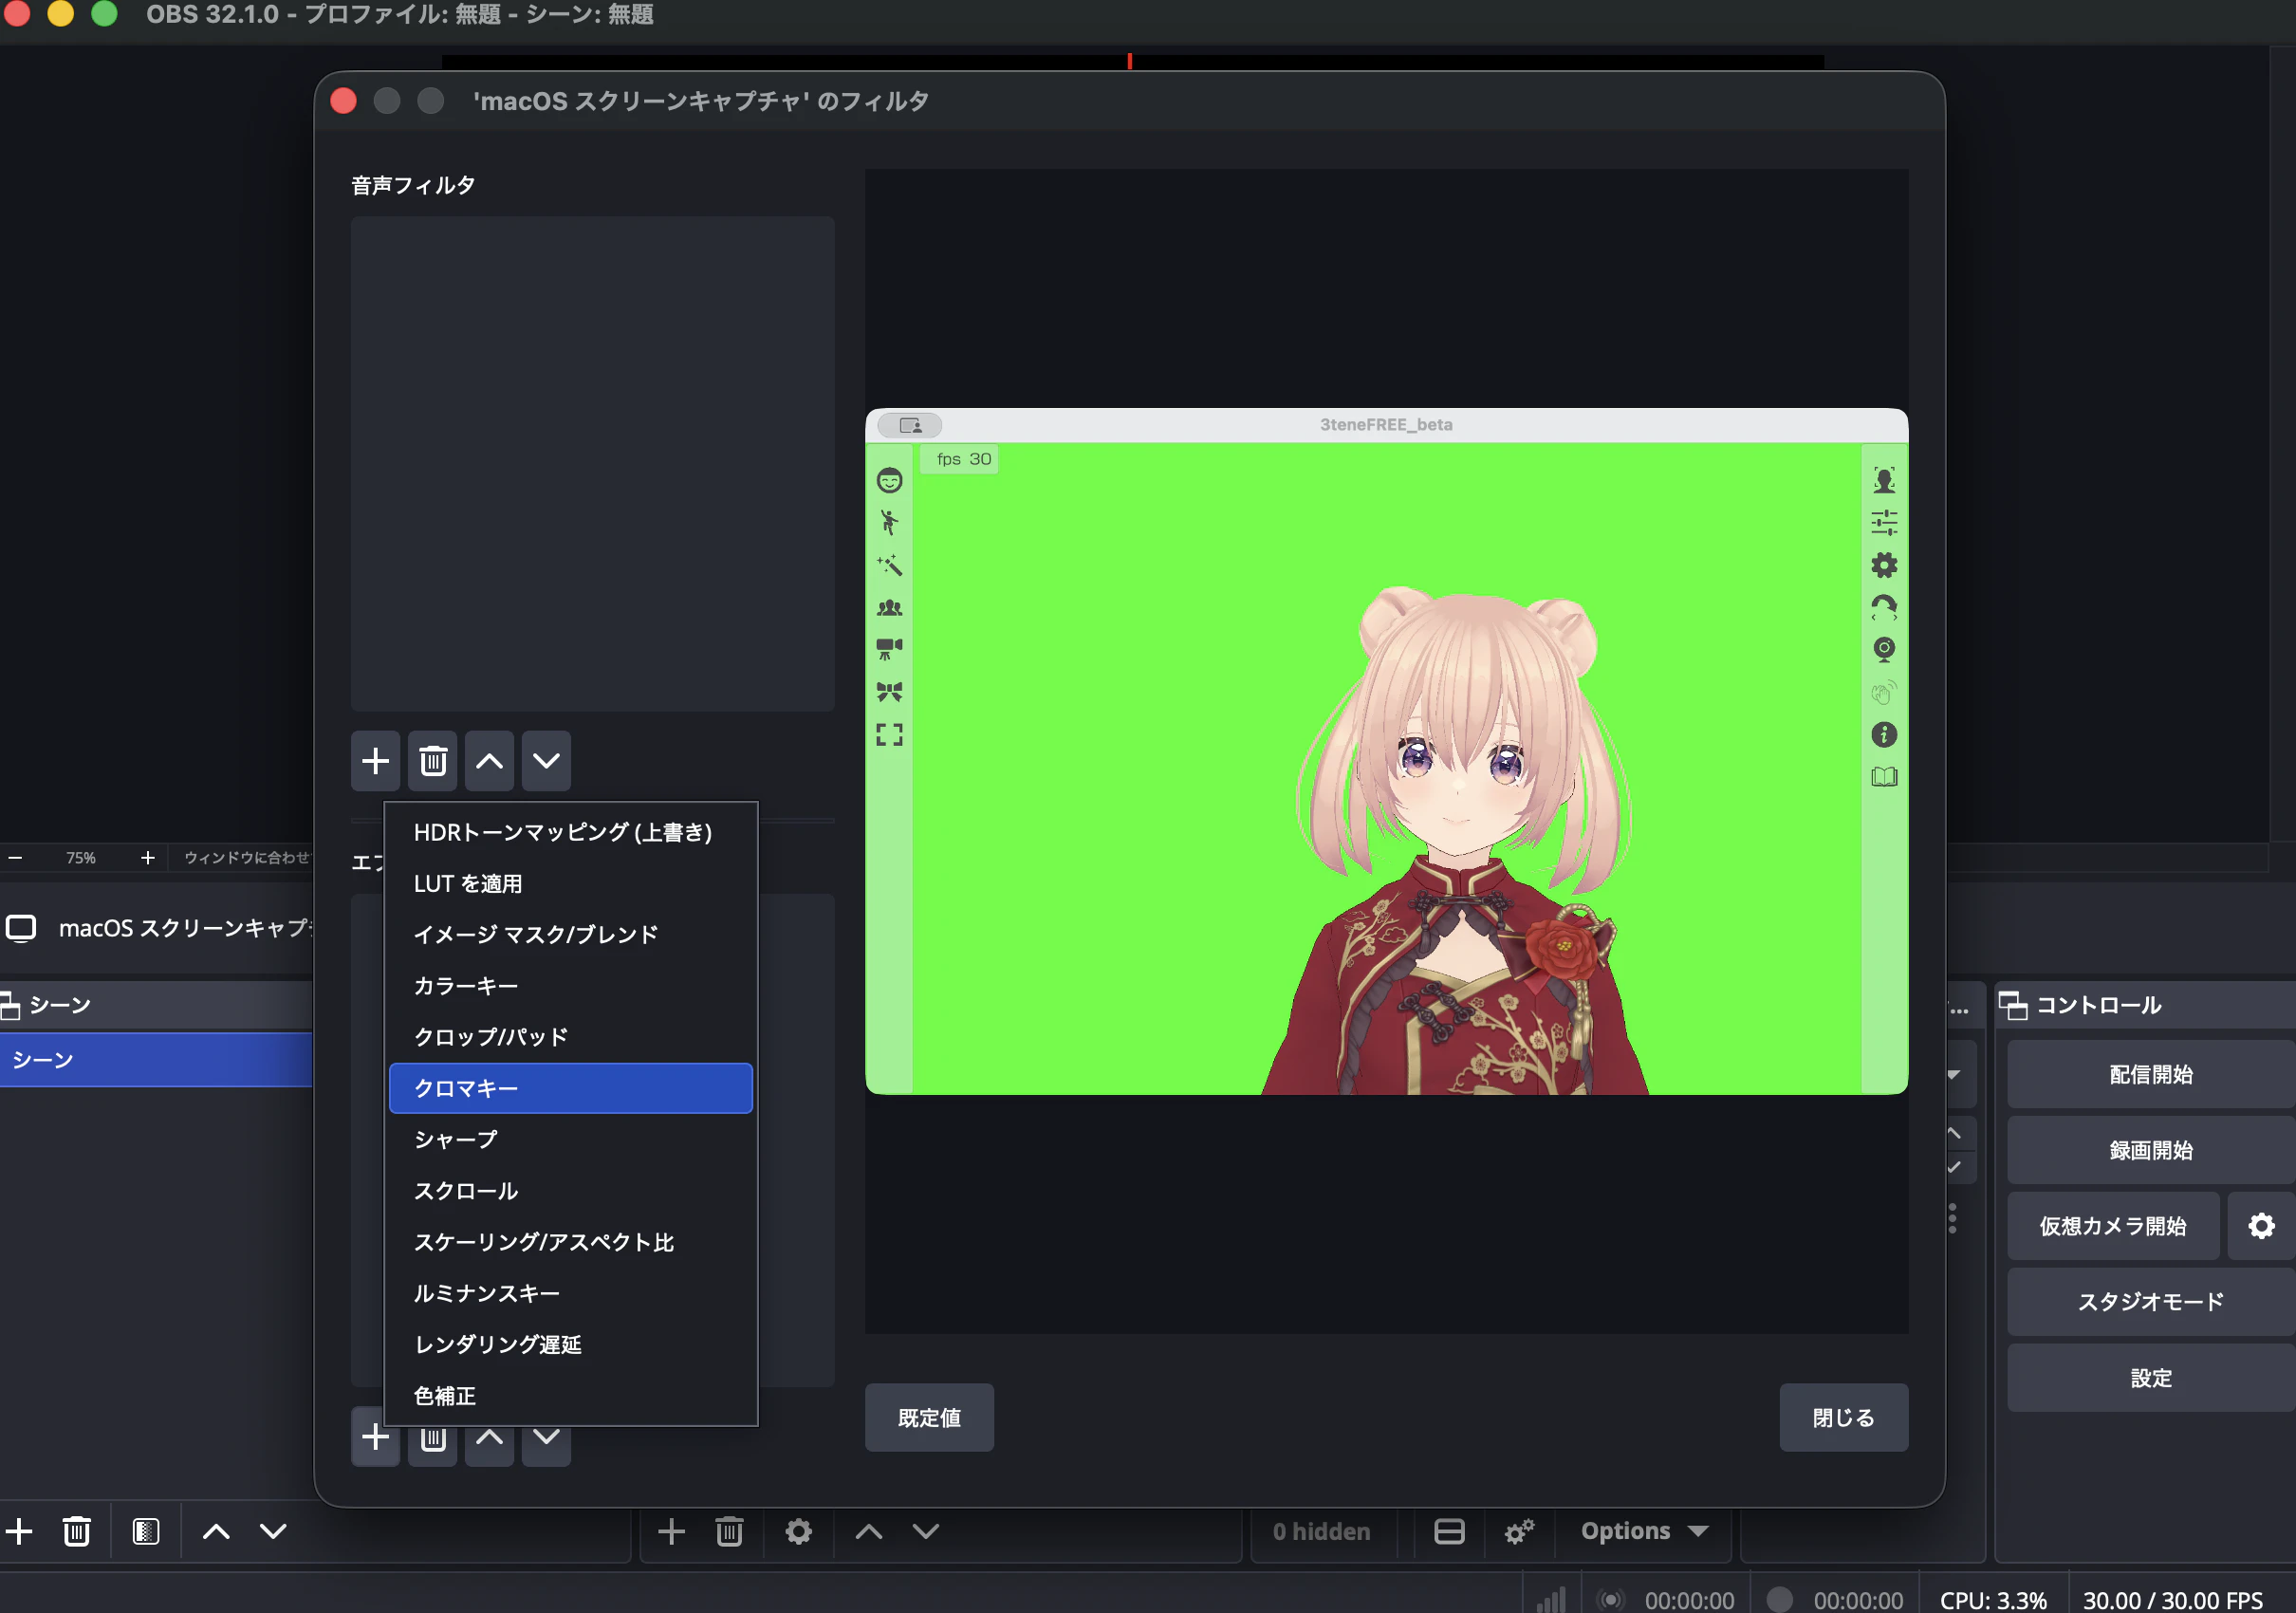Expand the Options dropdown in mixer
The image size is (2296, 1613).
click(1644, 1531)
